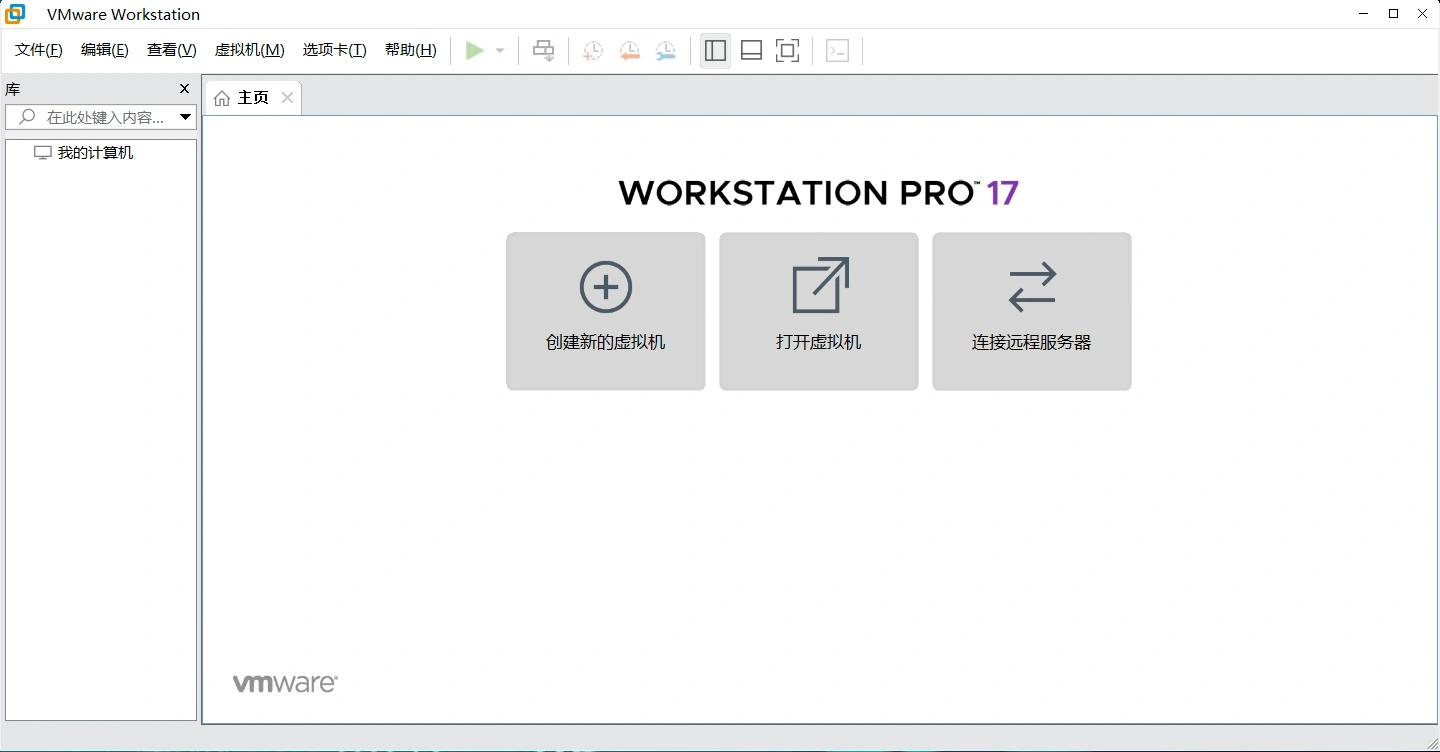Maximize the VMware Workstation window

(x=1394, y=14)
